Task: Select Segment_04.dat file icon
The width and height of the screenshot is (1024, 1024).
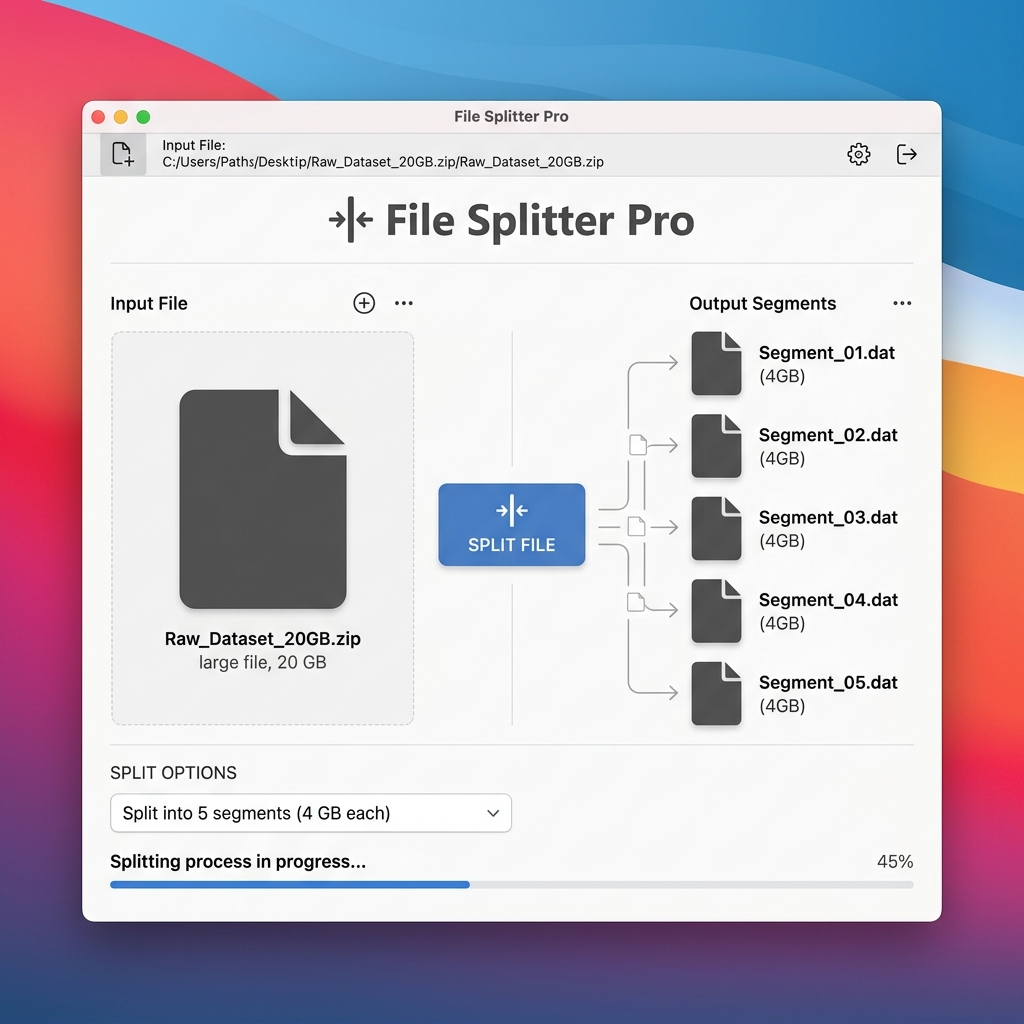Action: pyautogui.click(x=716, y=611)
